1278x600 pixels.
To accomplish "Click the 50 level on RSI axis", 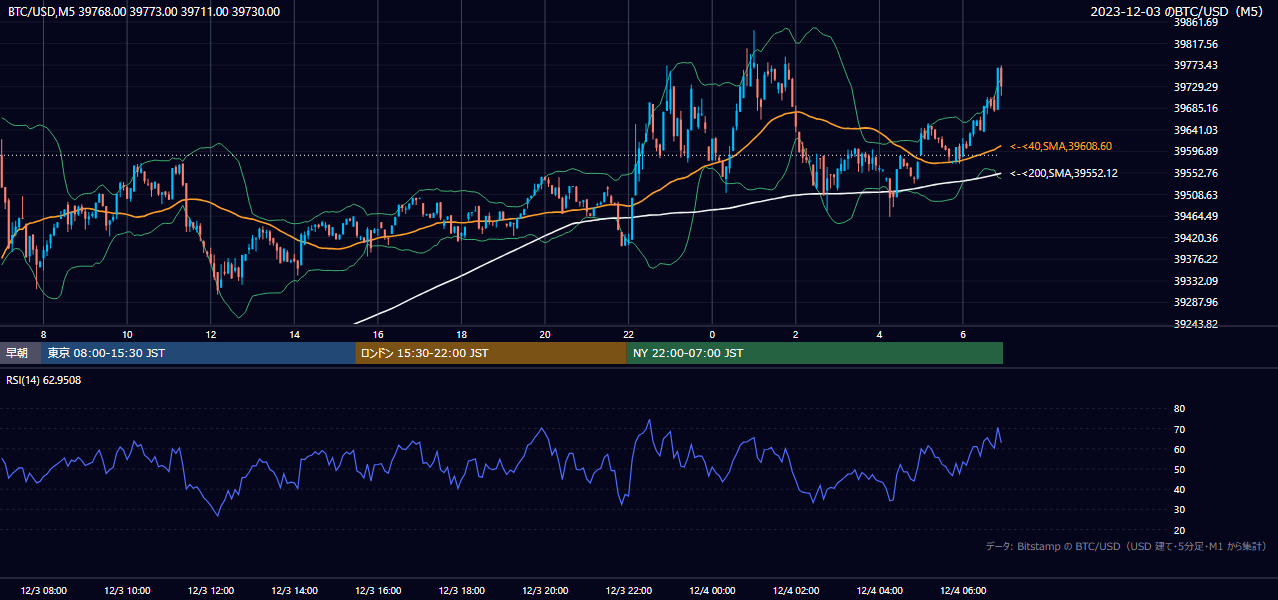I will [x=1179, y=469].
